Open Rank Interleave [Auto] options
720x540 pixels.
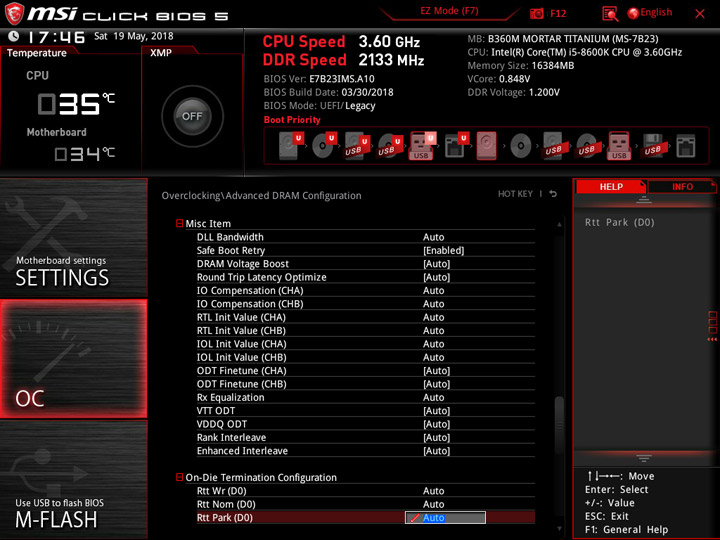coord(437,438)
